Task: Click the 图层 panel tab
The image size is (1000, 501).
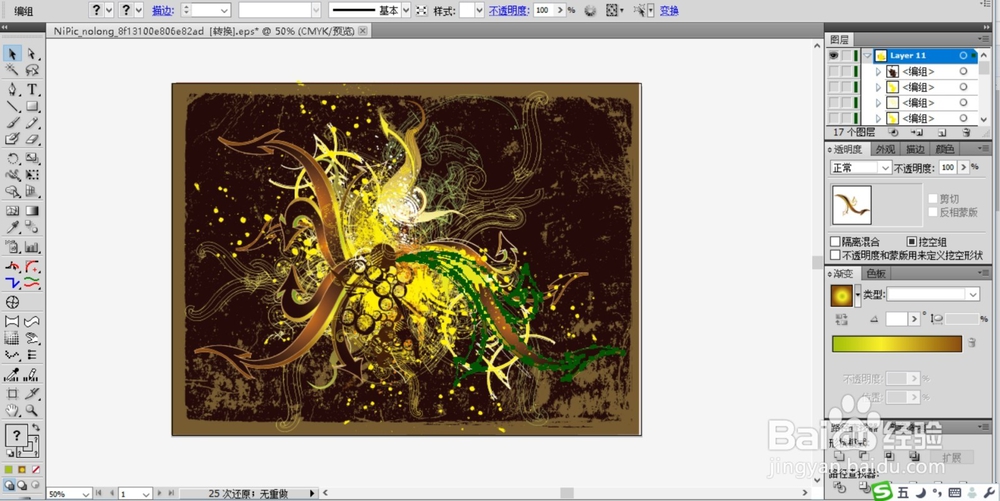Action: (x=839, y=40)
